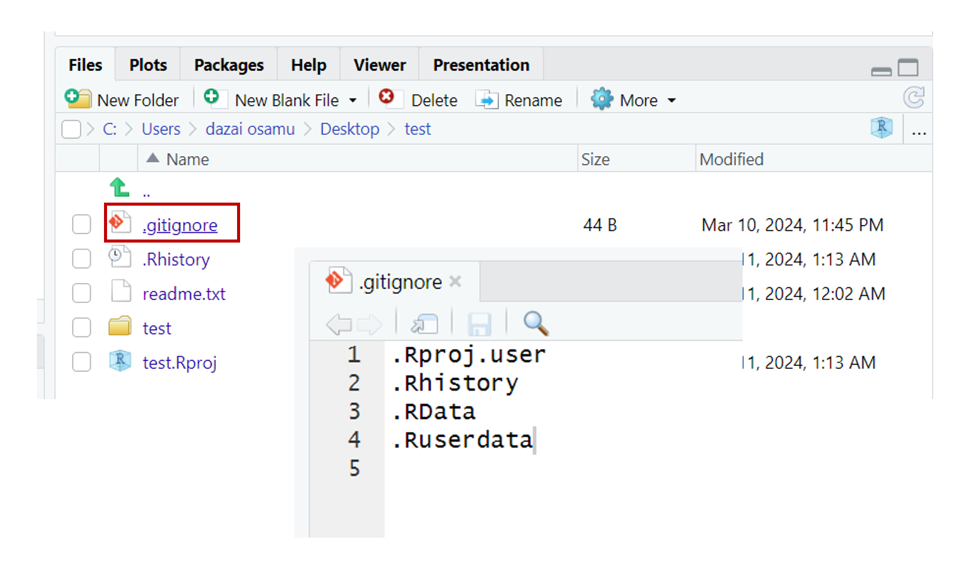
Task: Click the show in new window icon
Action: click(x=425, y=323)
